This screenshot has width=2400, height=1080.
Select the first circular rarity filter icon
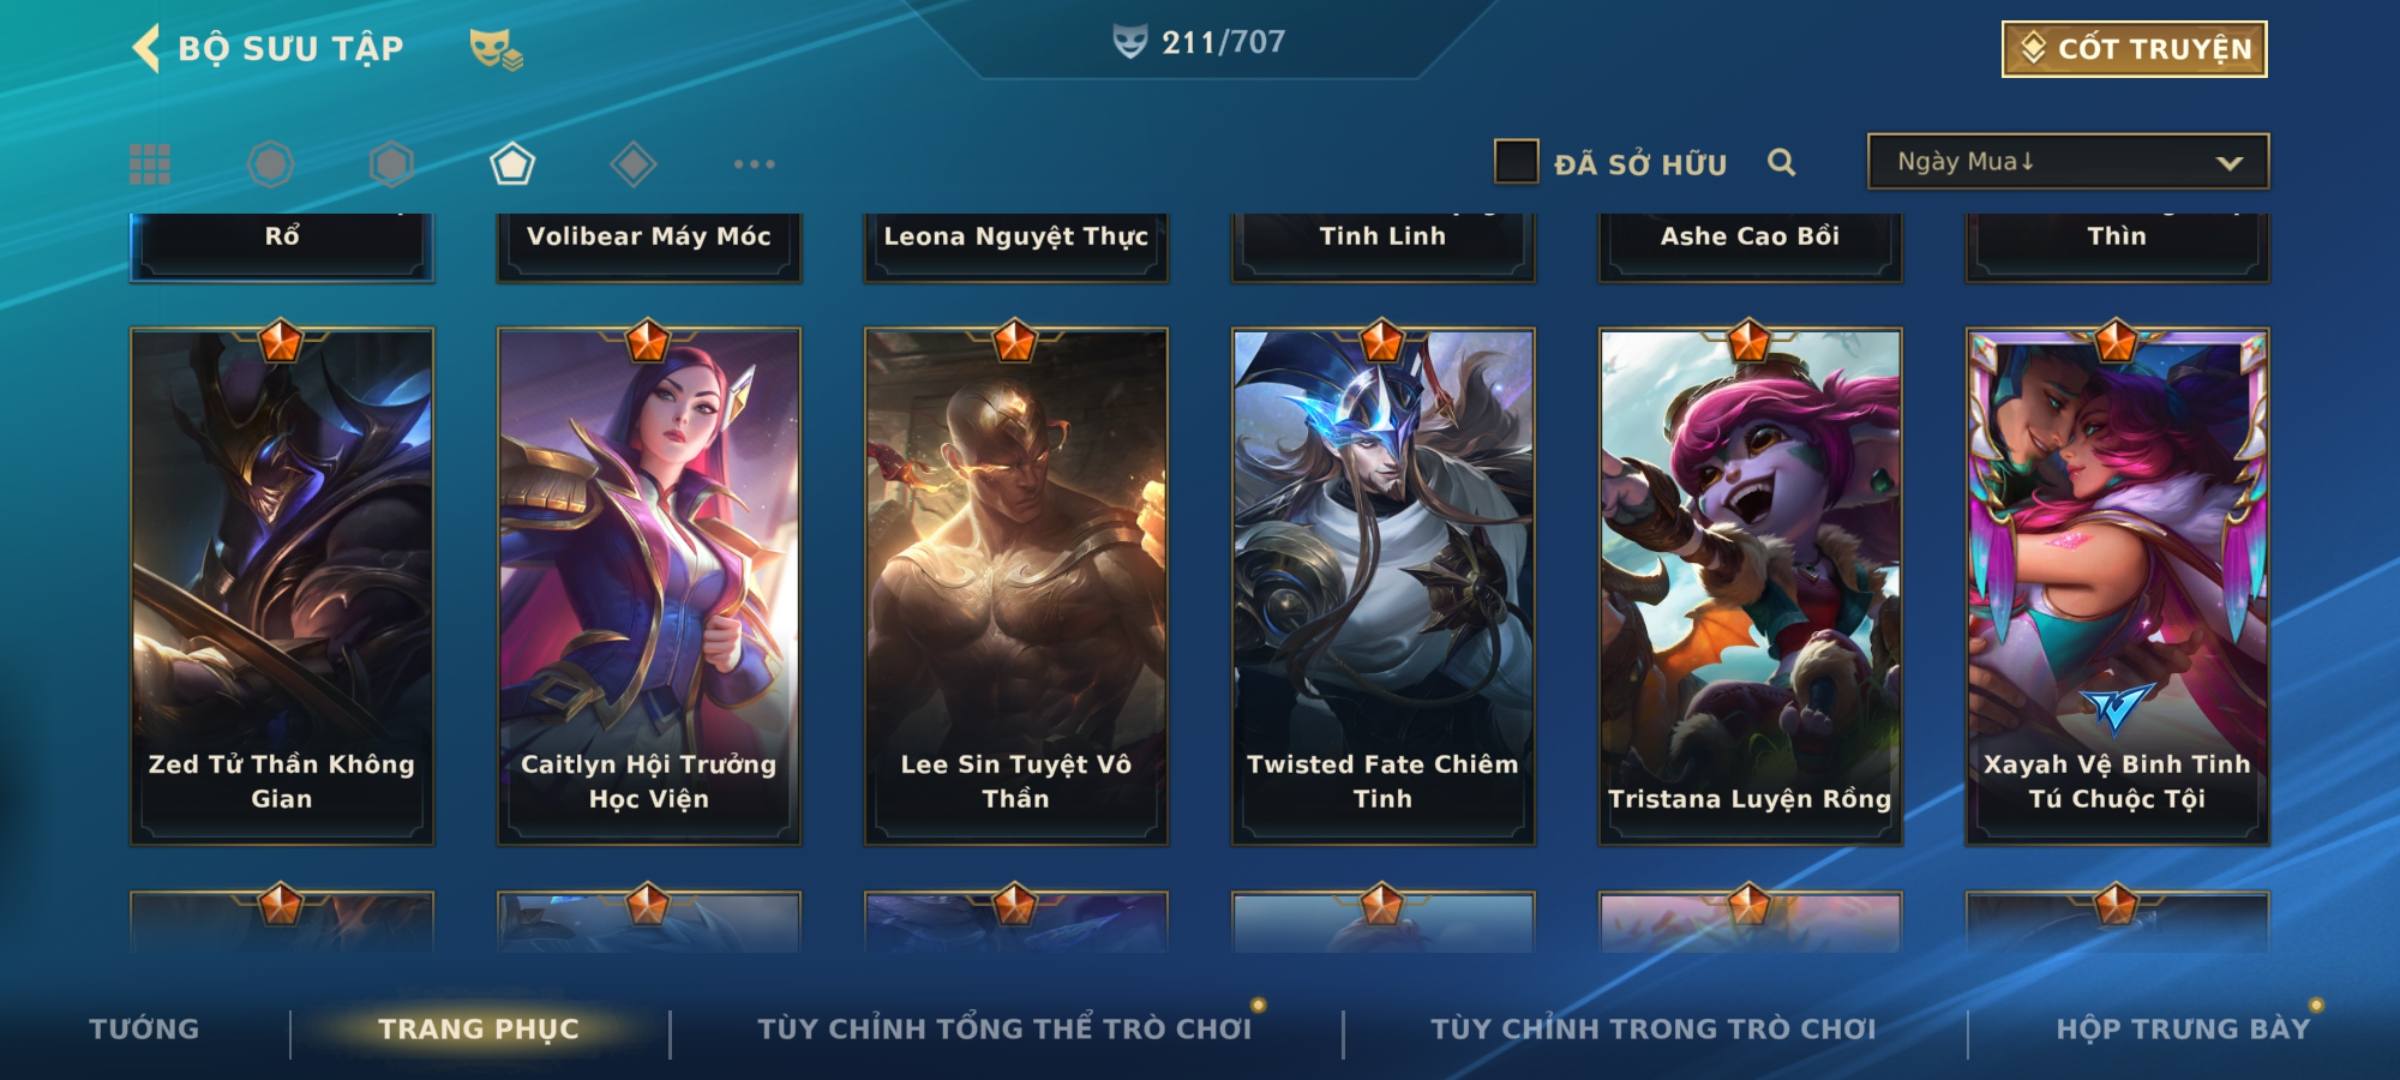270,164
